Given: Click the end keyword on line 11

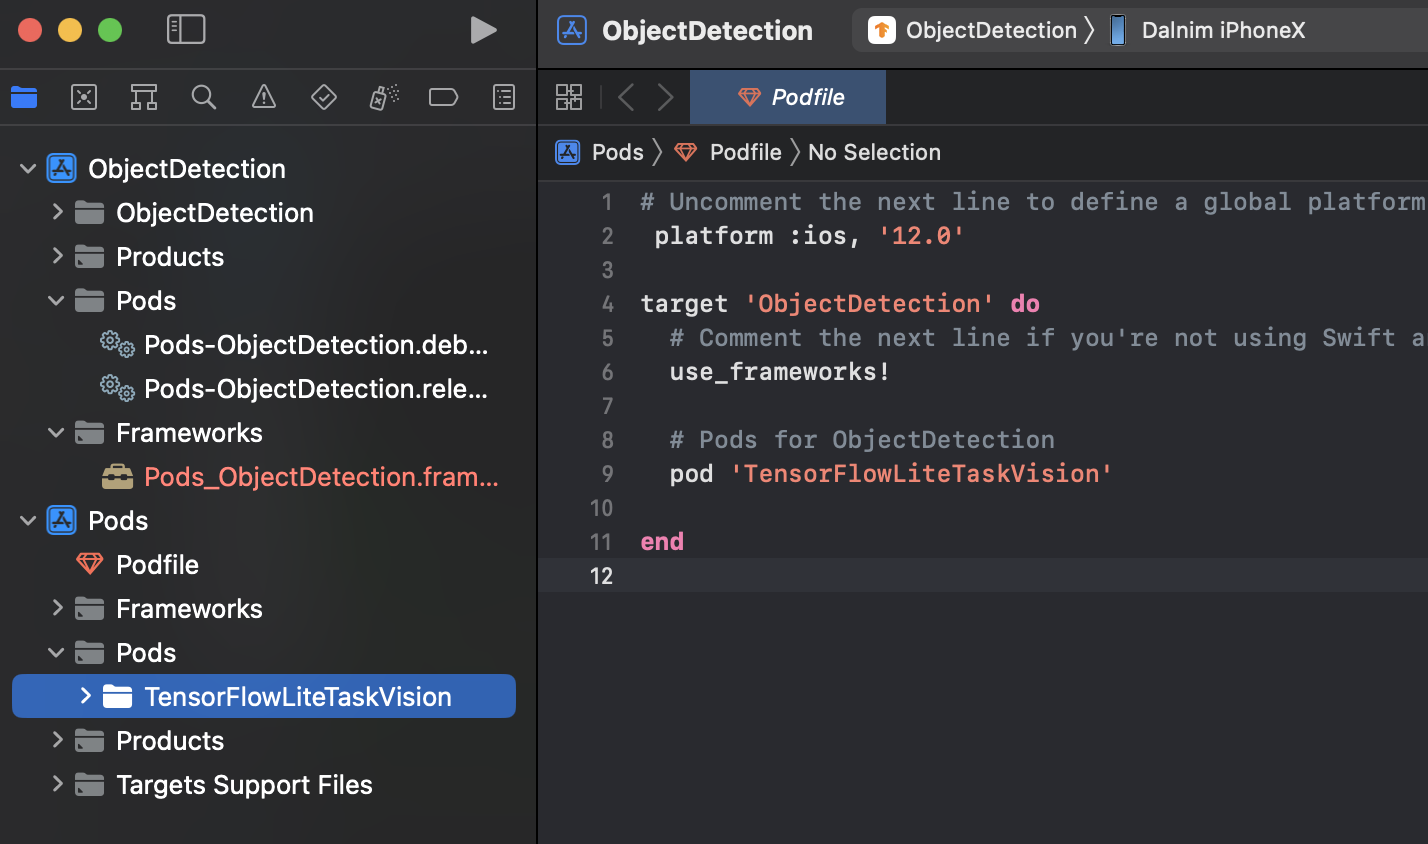Looking at the screenshot, I should [x=662, y=542].
